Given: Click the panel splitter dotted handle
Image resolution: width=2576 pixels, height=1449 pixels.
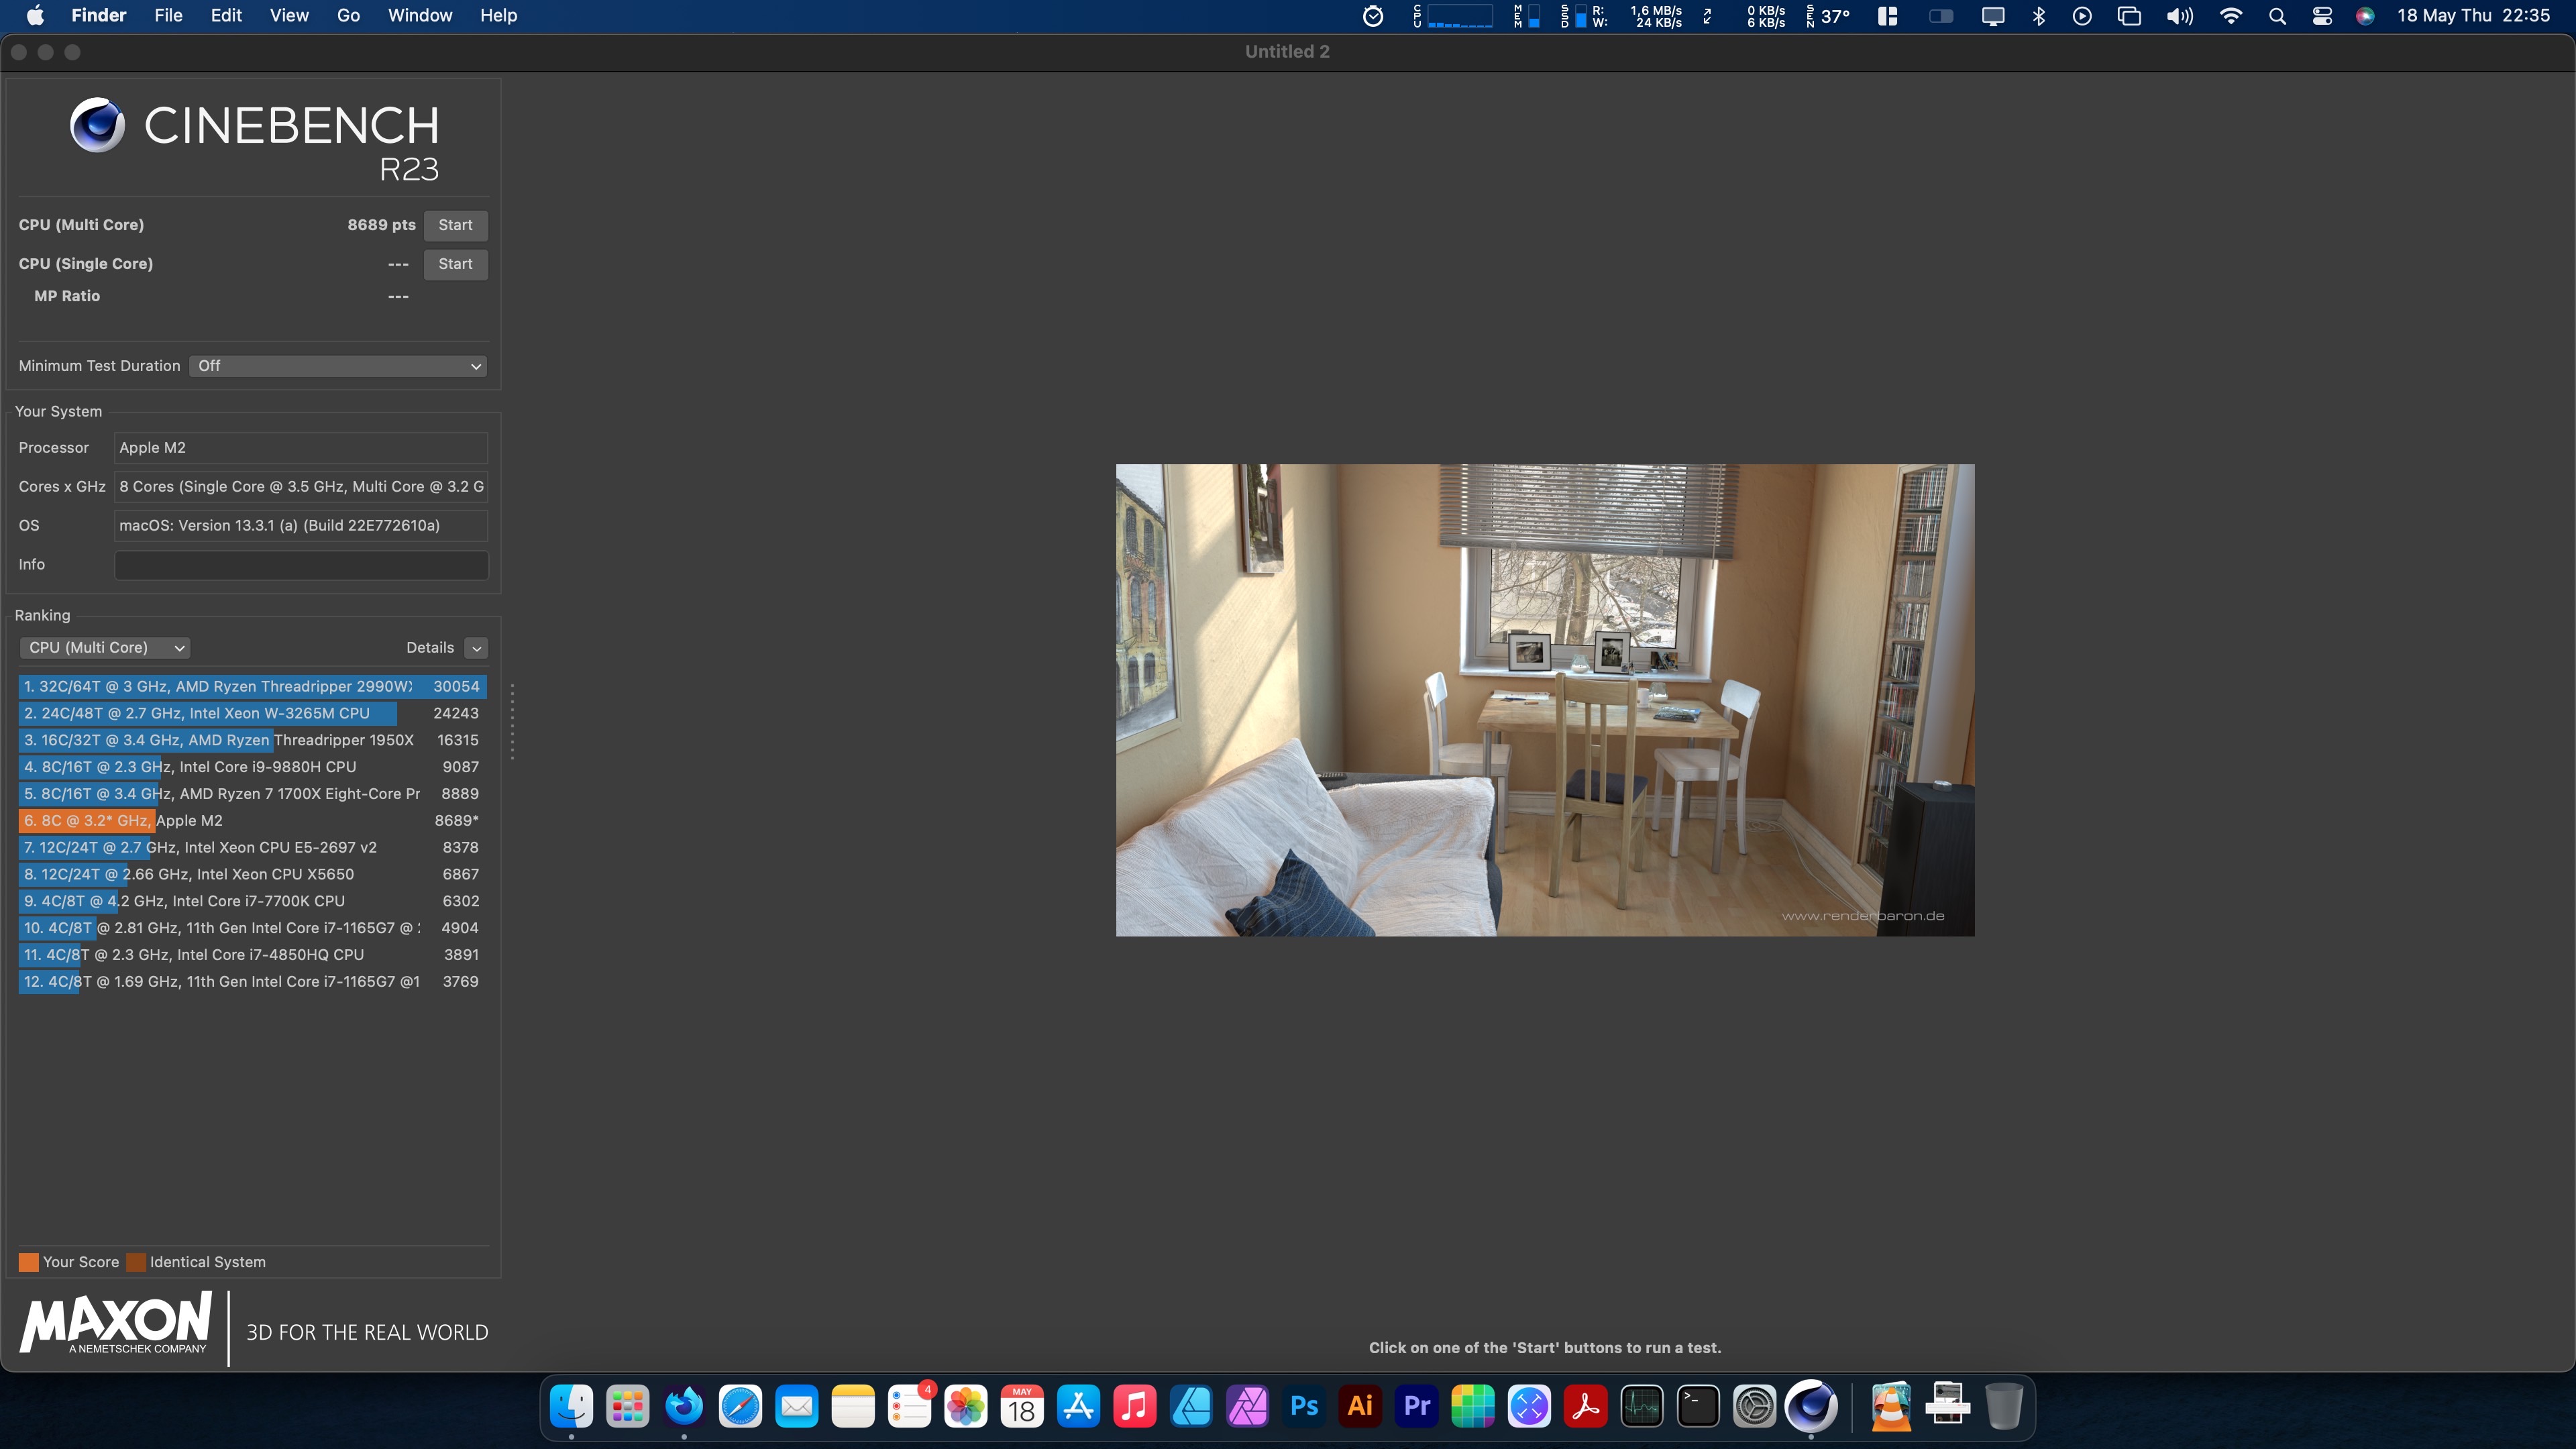Looking at the screenshot, I should pos(512,722).
